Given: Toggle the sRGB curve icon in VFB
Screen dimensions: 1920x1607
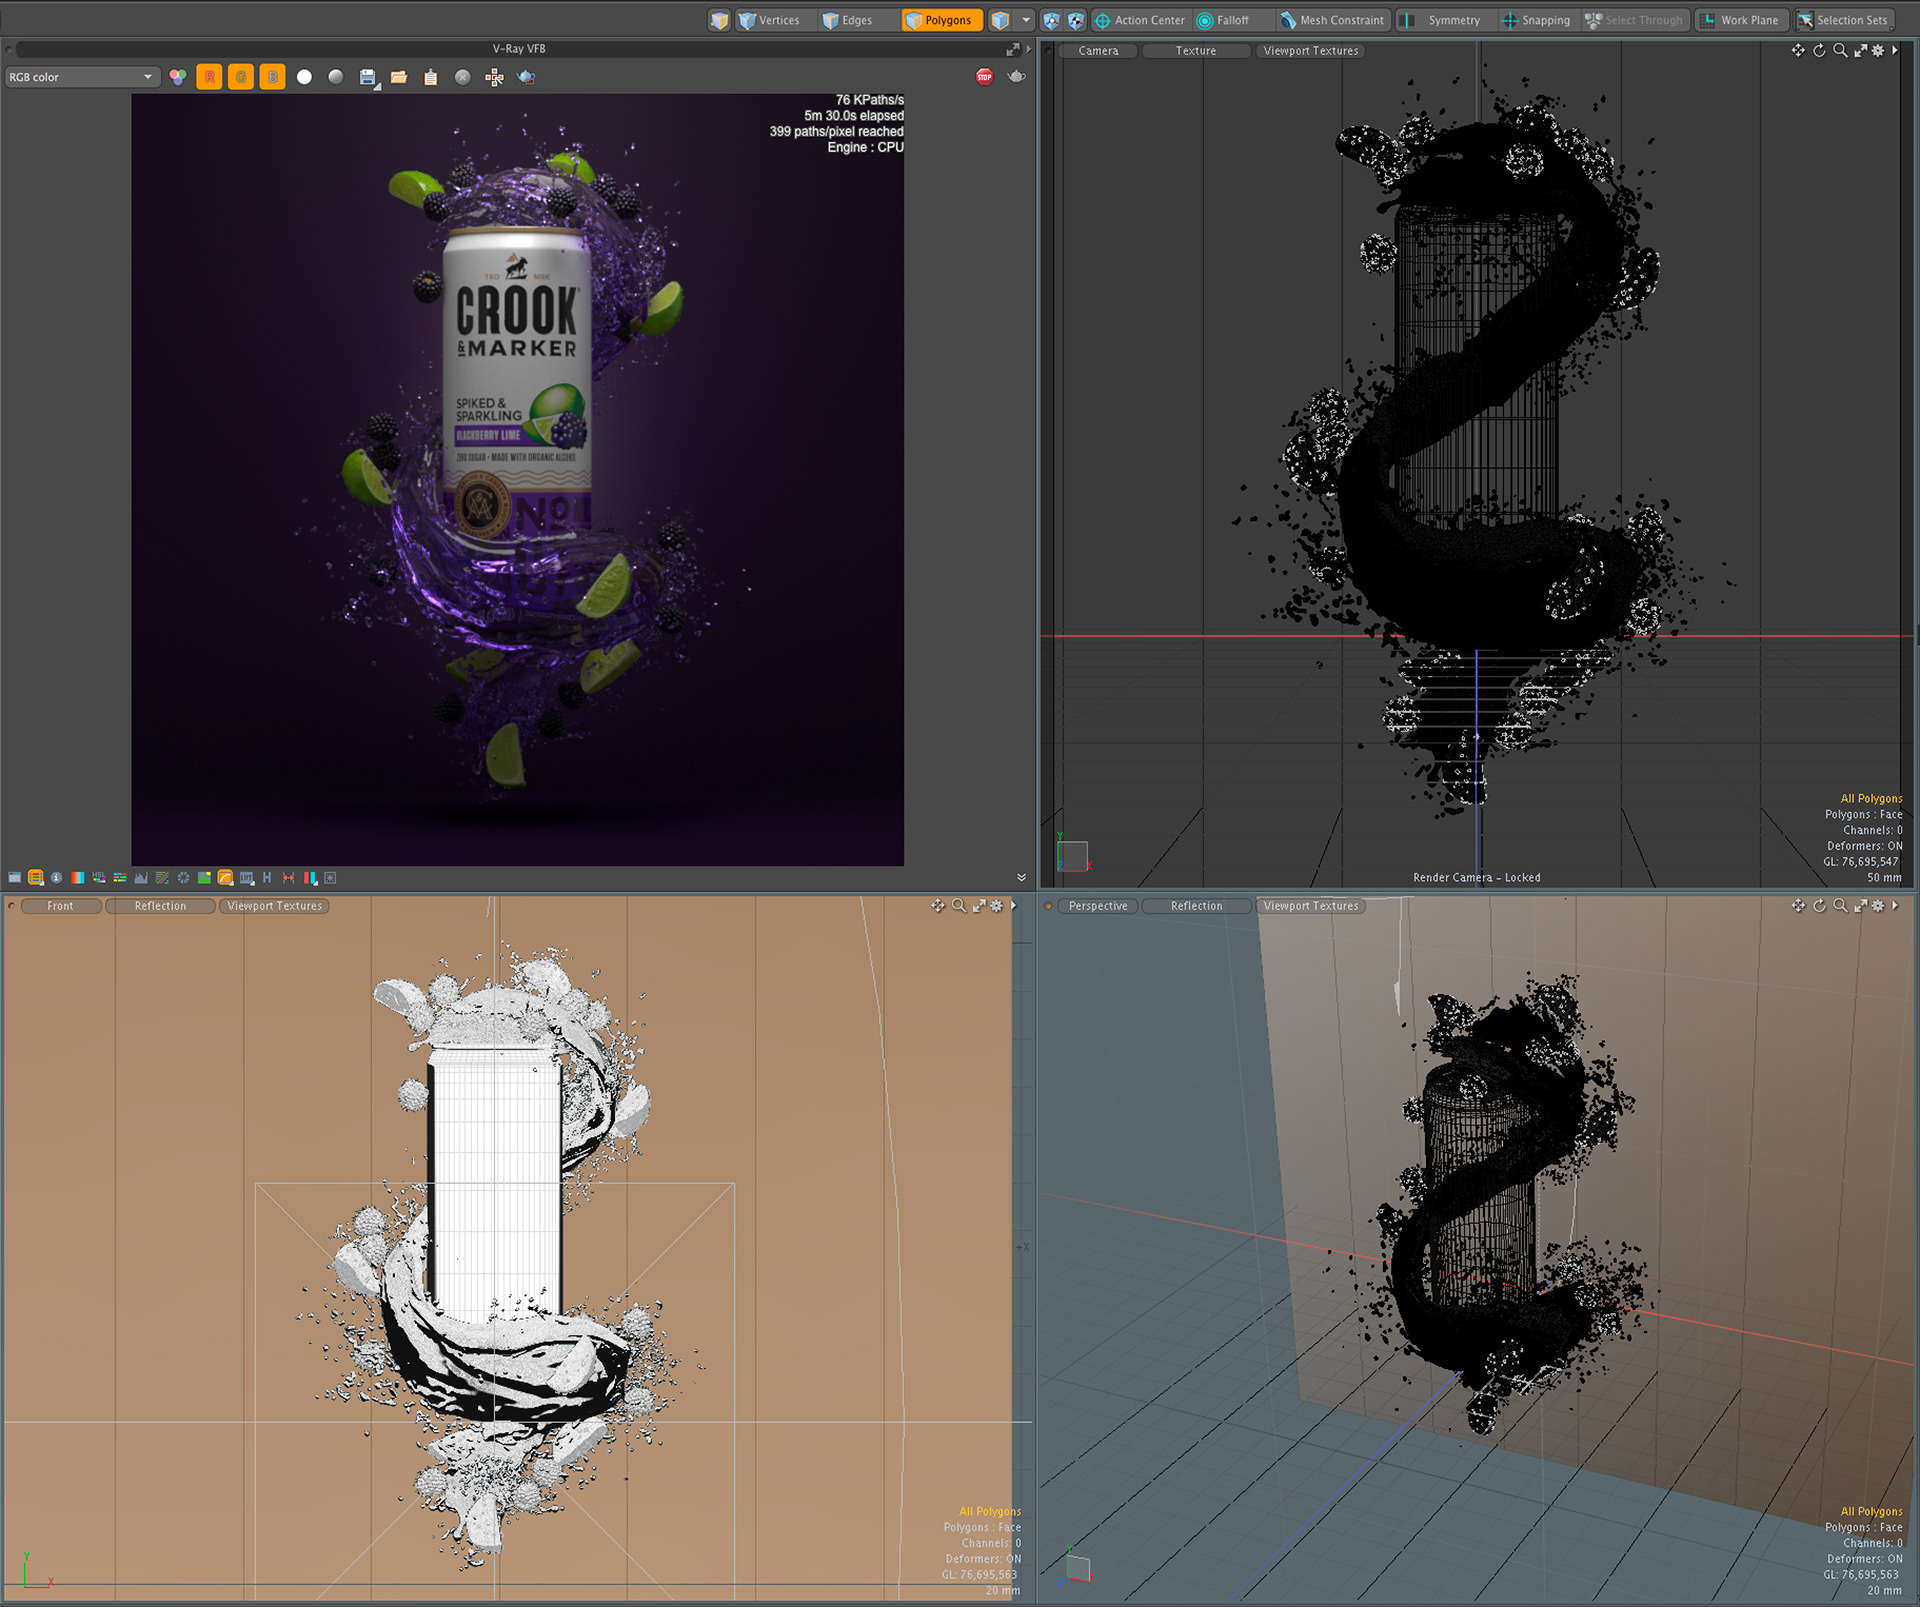Looking at the screenshot, I should (x=226, y=878).
